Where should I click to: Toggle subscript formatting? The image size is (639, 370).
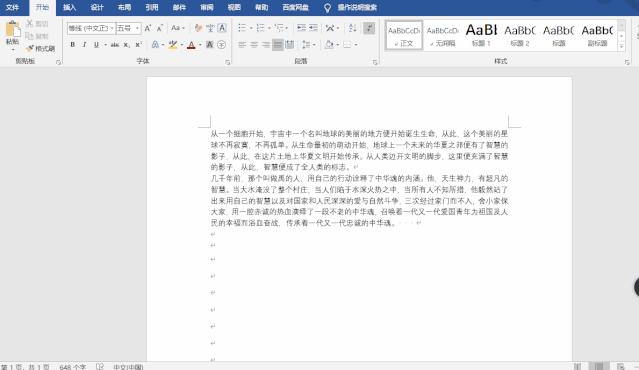click(127, 44)
